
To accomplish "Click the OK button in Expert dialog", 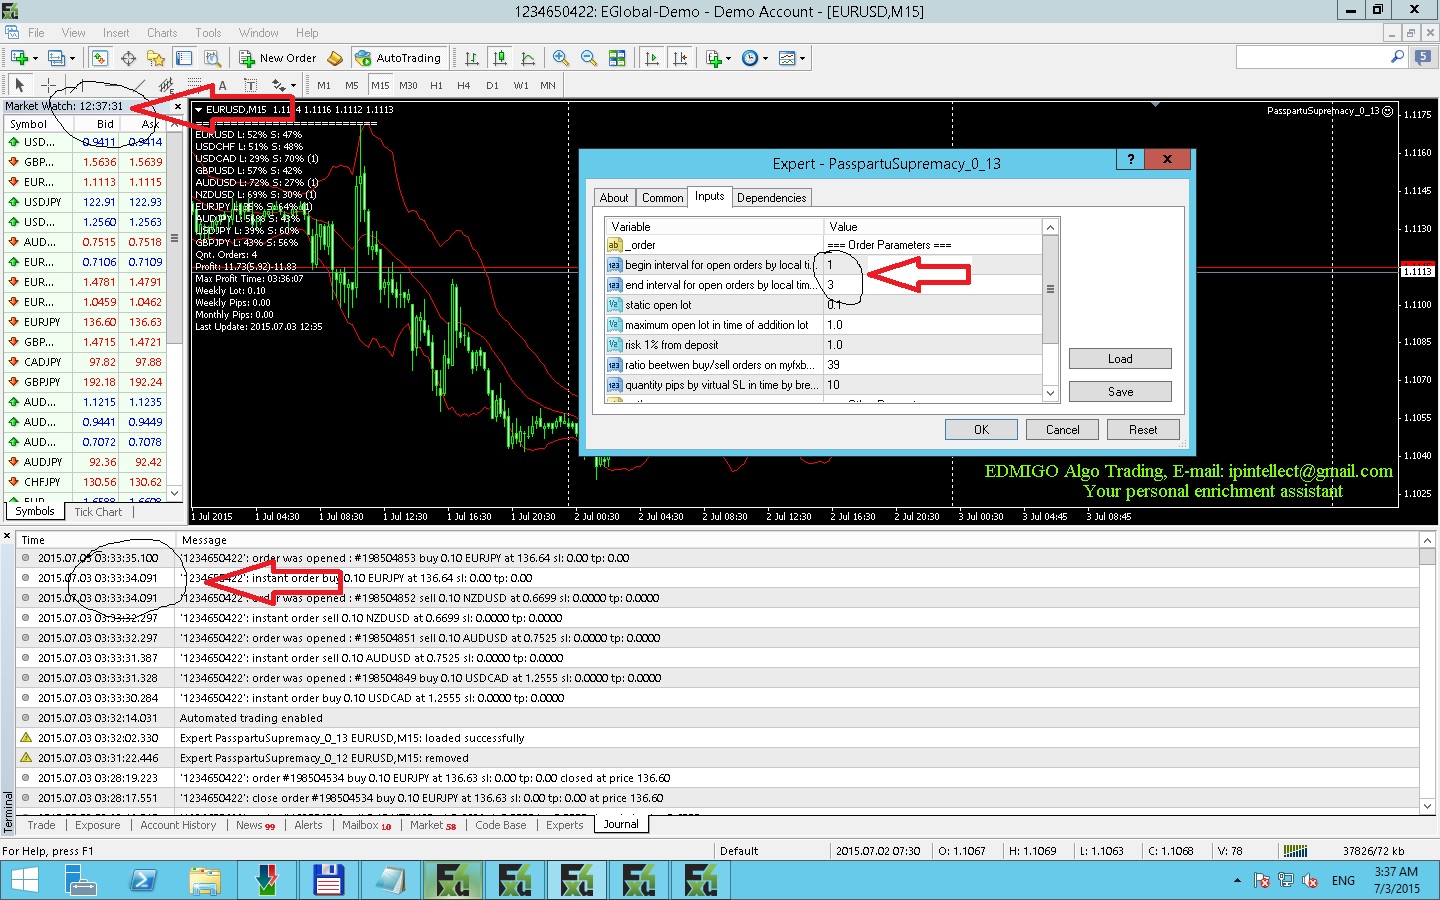I will (981, 430).
